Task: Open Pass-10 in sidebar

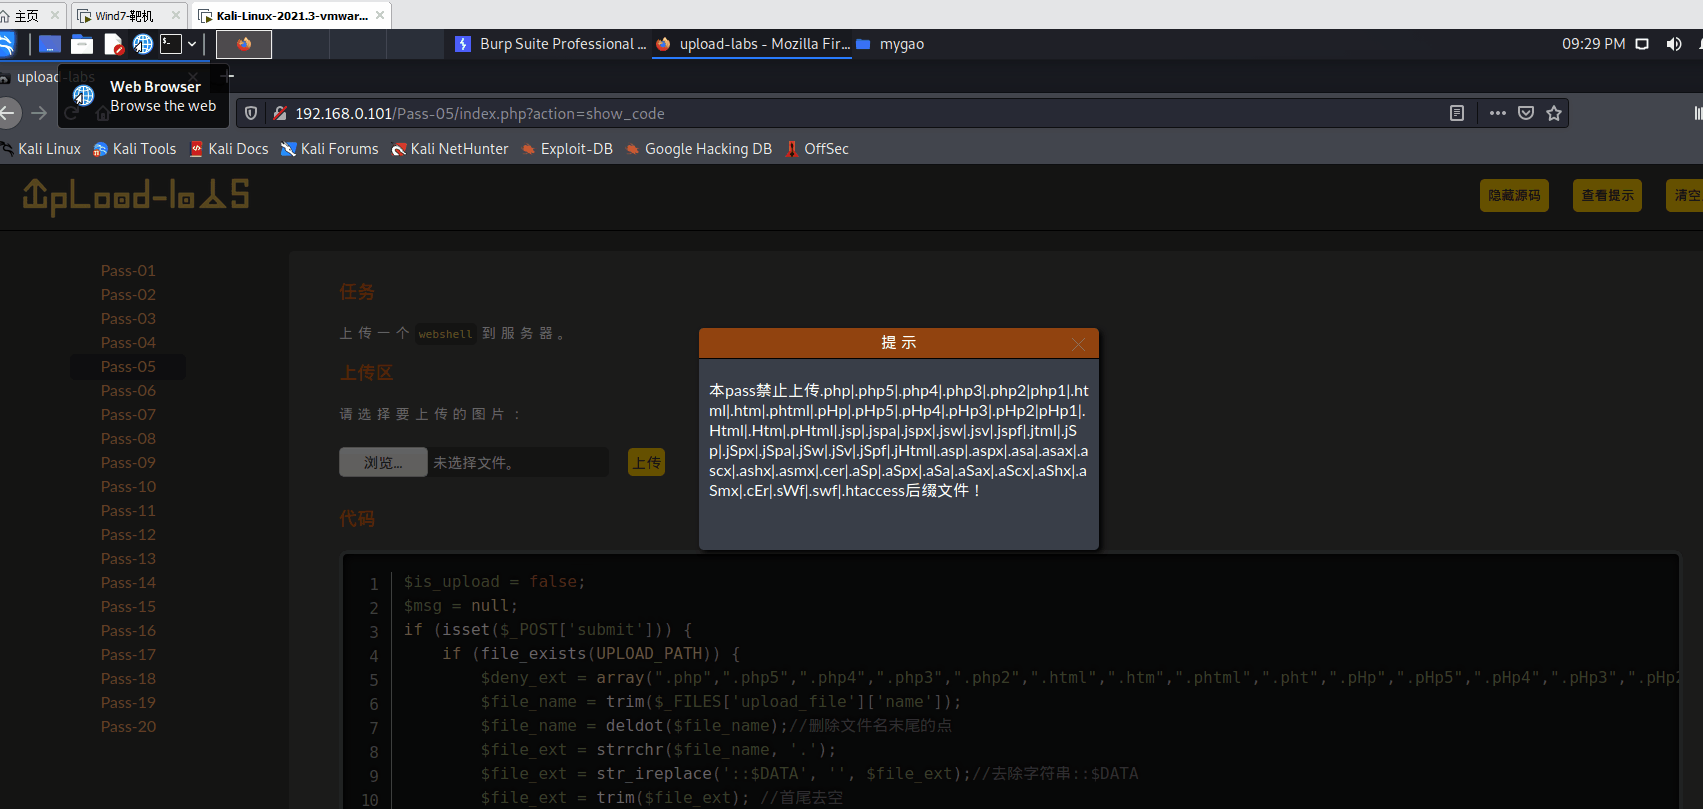Action: click(x=128, y=487)
